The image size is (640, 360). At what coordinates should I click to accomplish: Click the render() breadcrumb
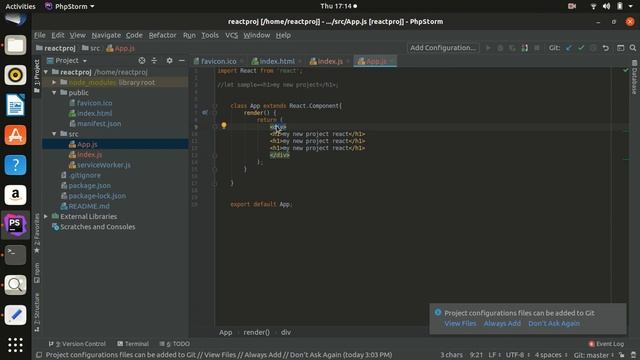coord(256,332)
